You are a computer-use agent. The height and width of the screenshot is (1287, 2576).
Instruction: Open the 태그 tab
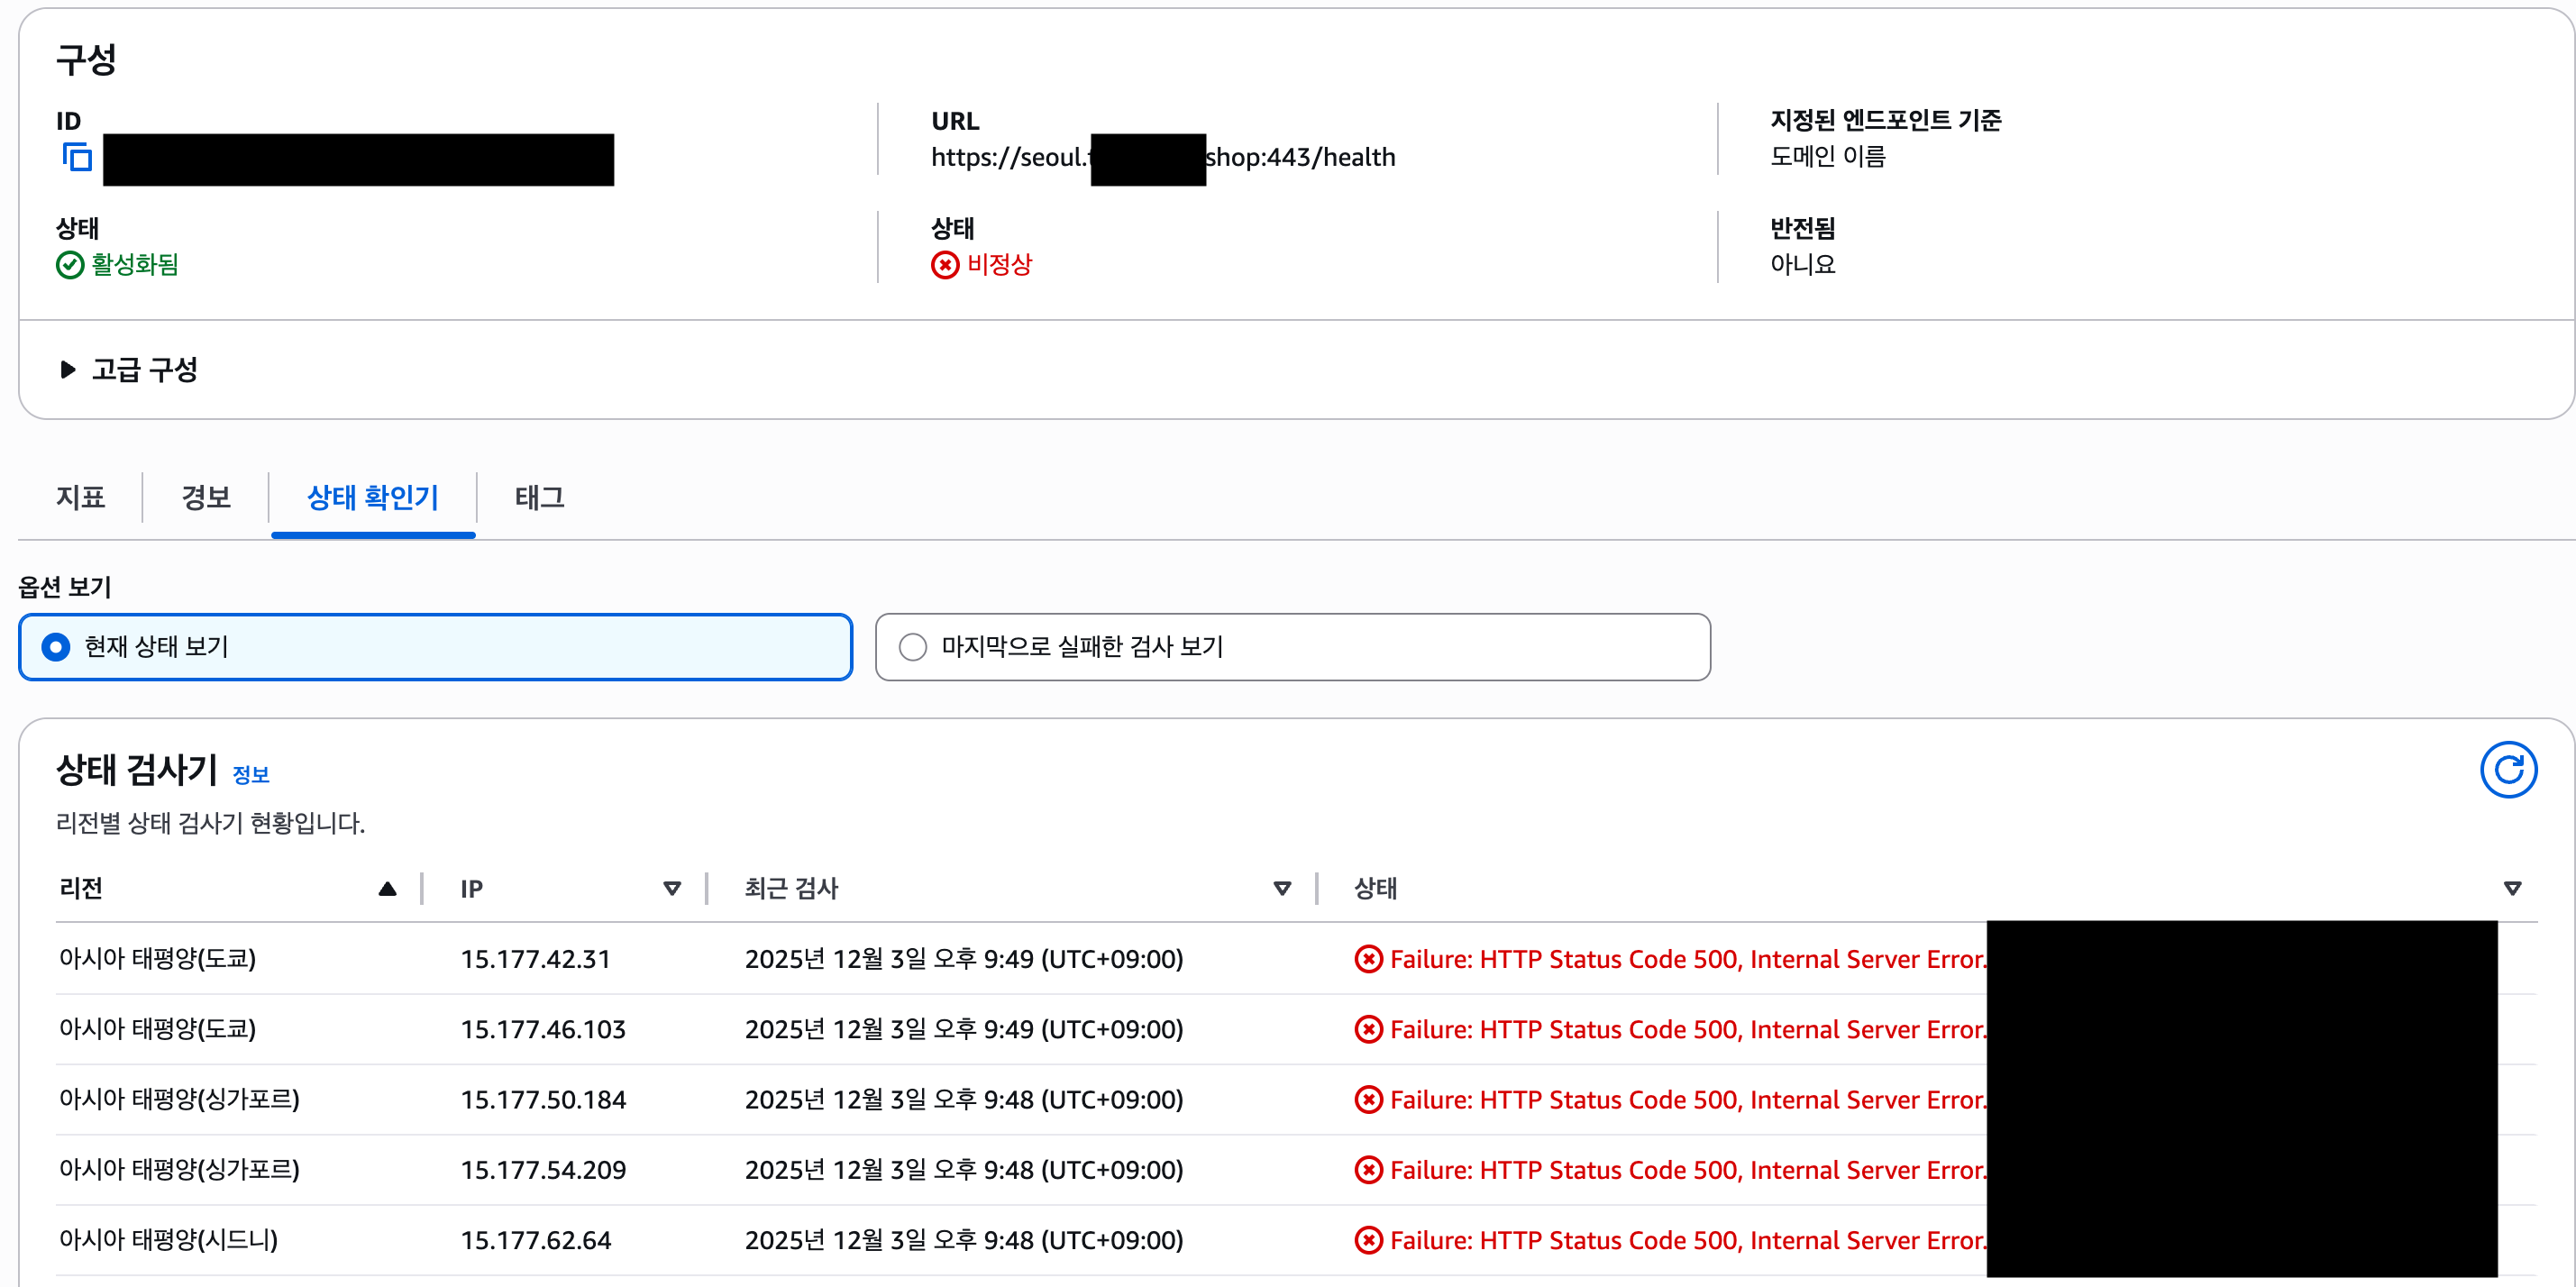tap(539, 497)
